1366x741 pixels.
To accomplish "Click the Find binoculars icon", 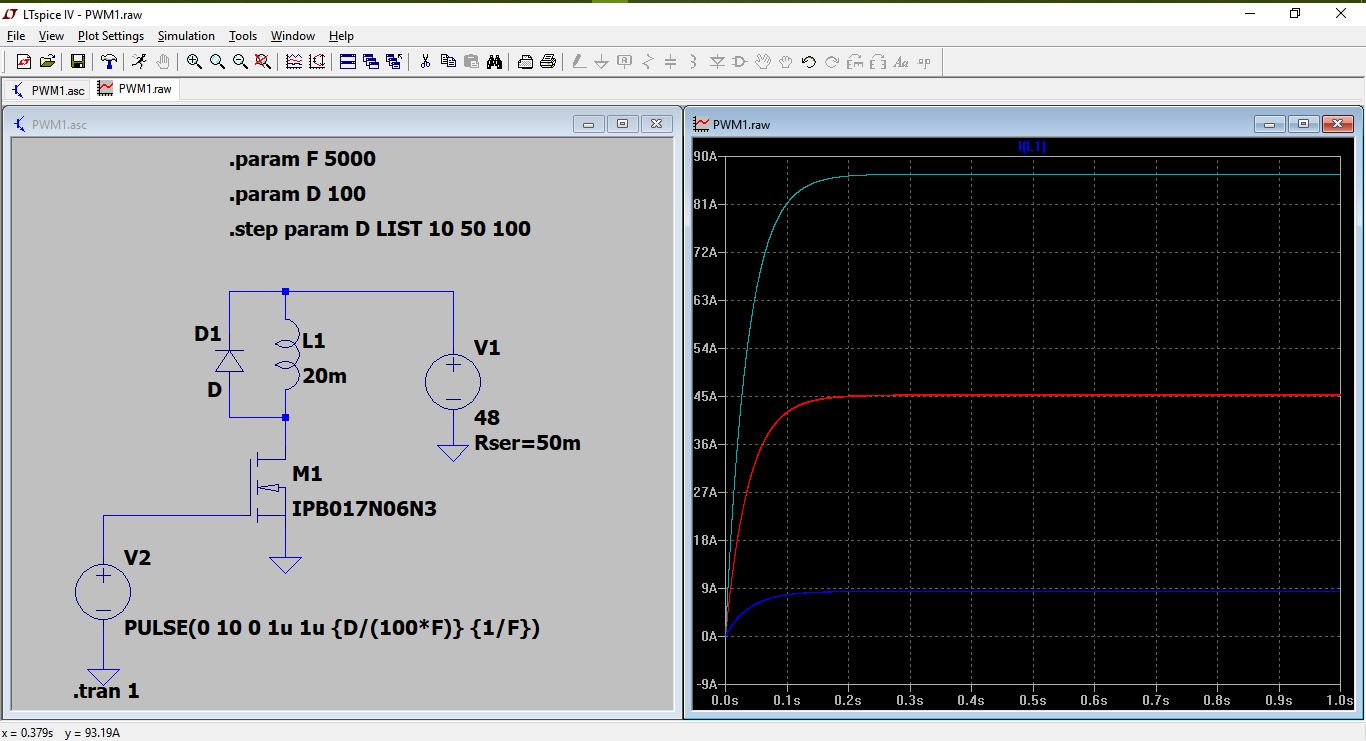I will [x=494, y=62].
